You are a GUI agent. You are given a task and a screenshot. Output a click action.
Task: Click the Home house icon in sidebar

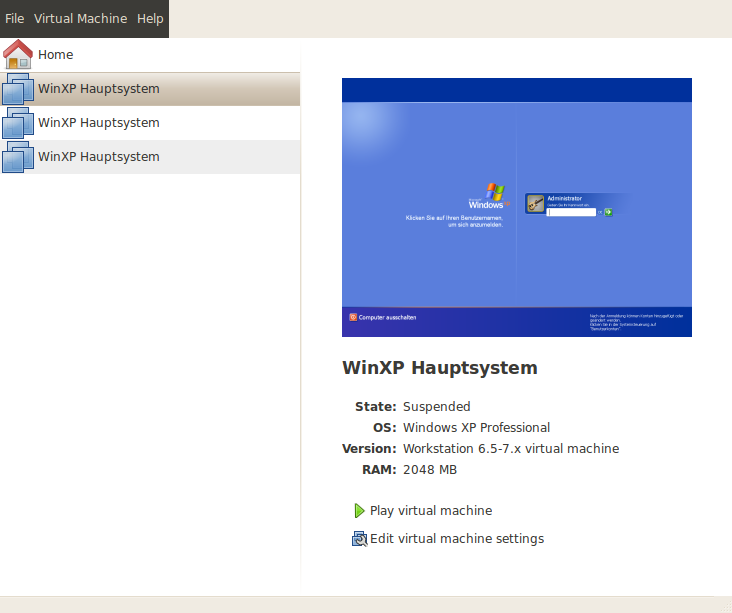click(18, 55)
